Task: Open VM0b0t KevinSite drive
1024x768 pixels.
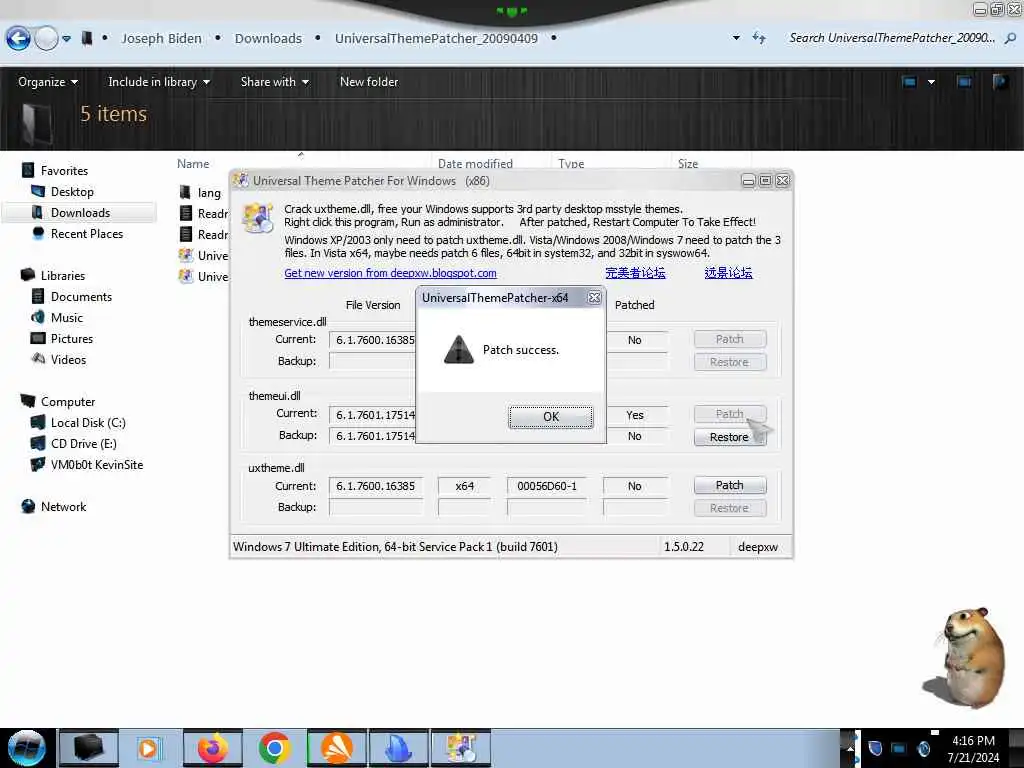Action: click(x=97, y=464)
